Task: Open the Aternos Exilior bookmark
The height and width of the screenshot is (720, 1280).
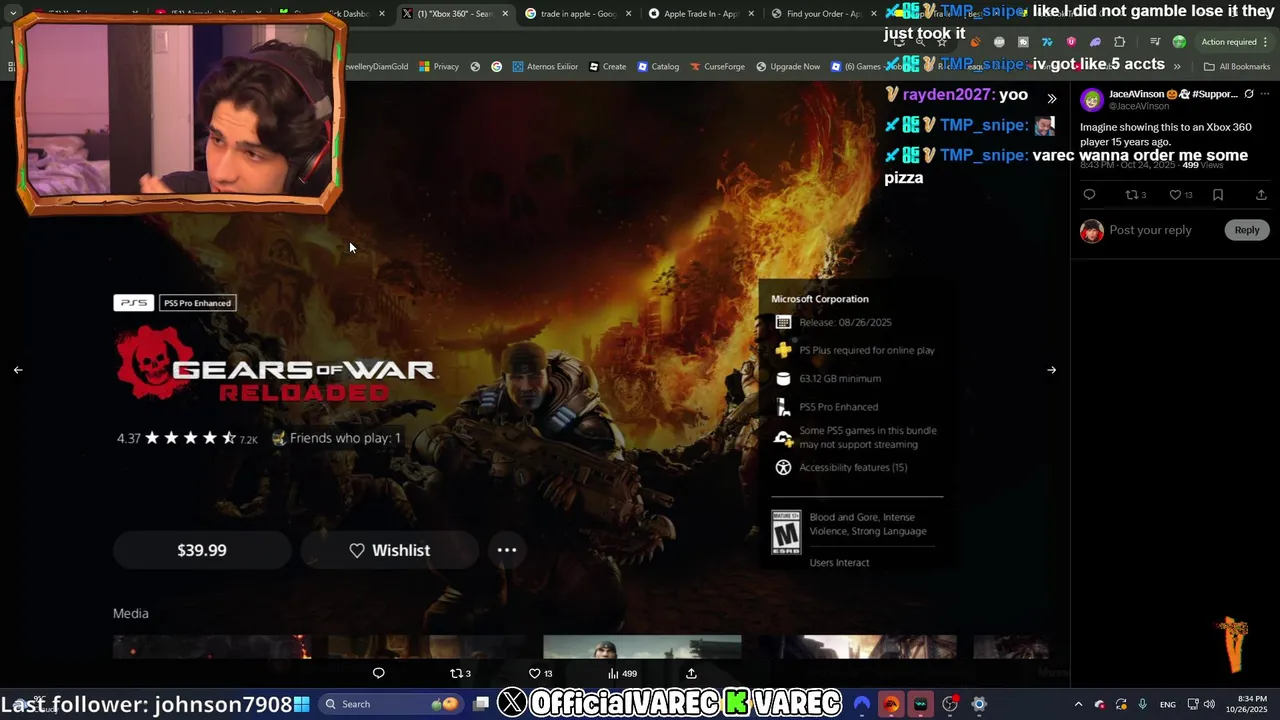Action: (545, 67)
